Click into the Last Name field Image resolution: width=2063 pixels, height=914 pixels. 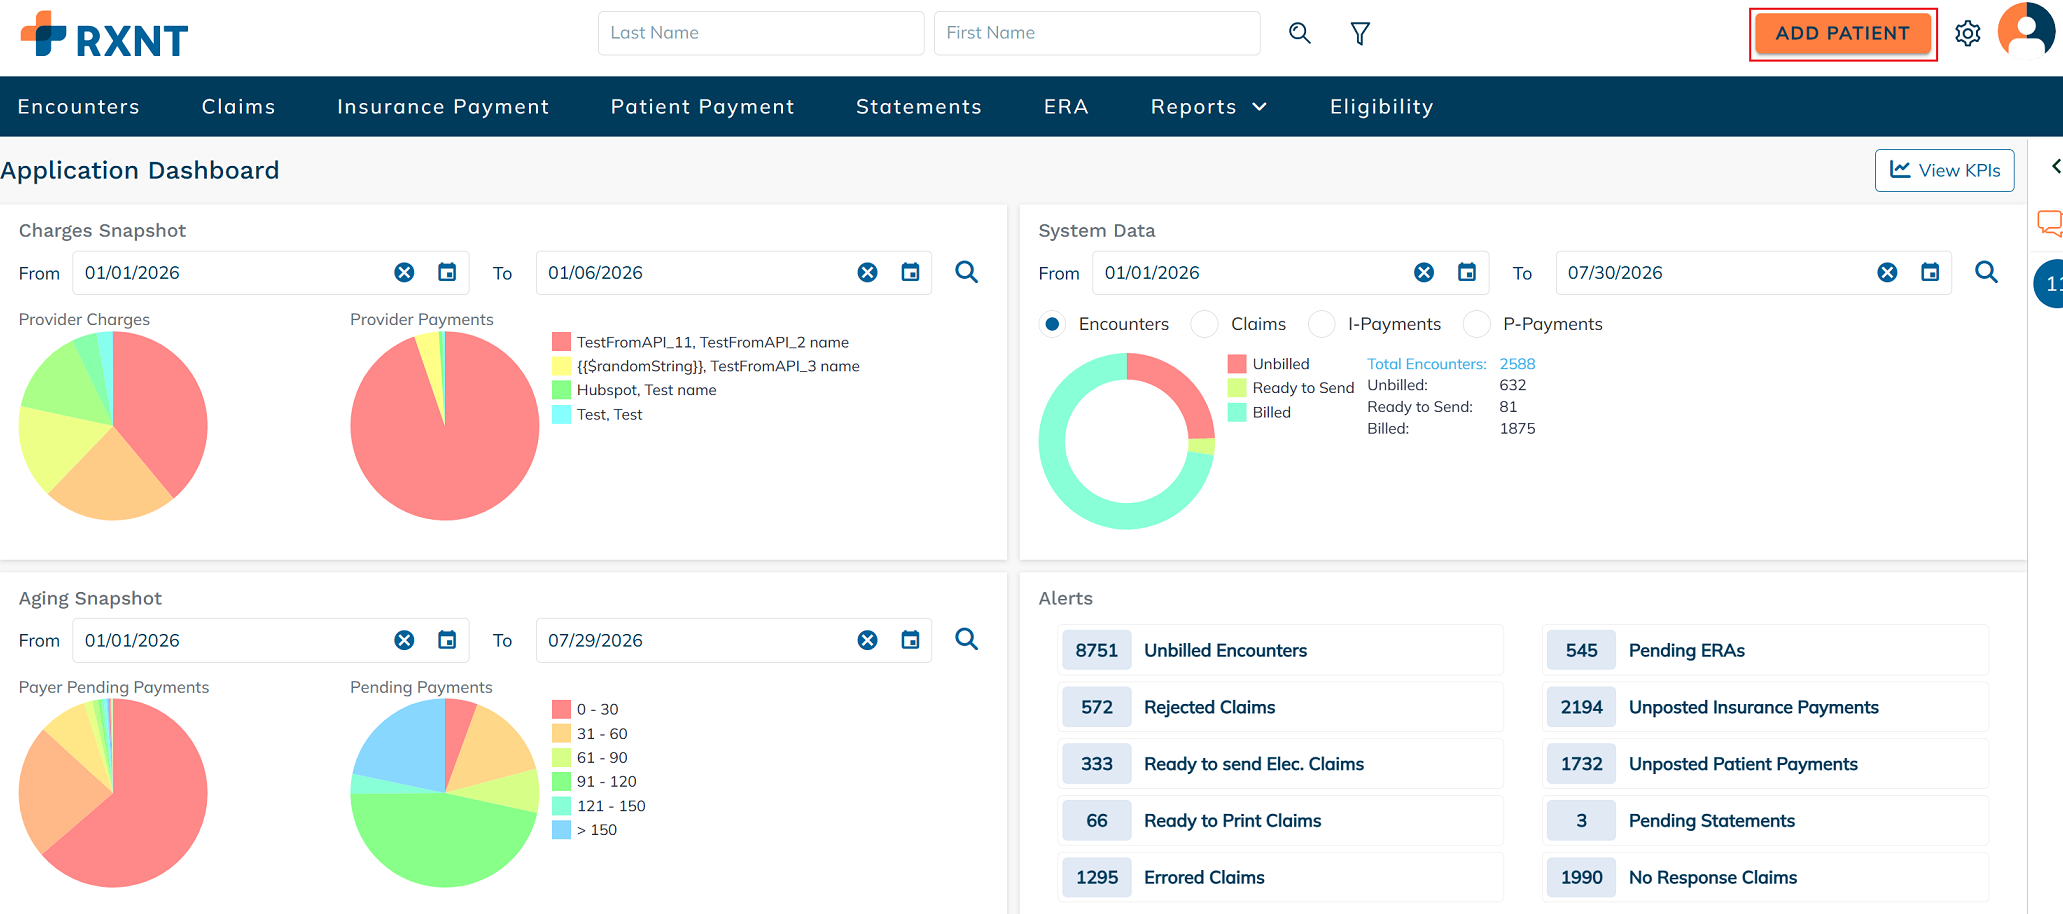click(x=761, y=33)
